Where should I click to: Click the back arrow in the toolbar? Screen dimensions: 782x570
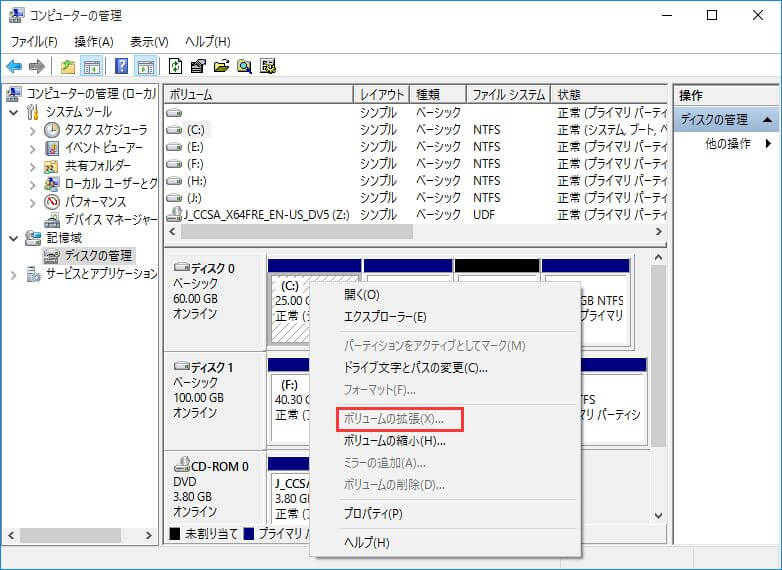coord(14,67)
